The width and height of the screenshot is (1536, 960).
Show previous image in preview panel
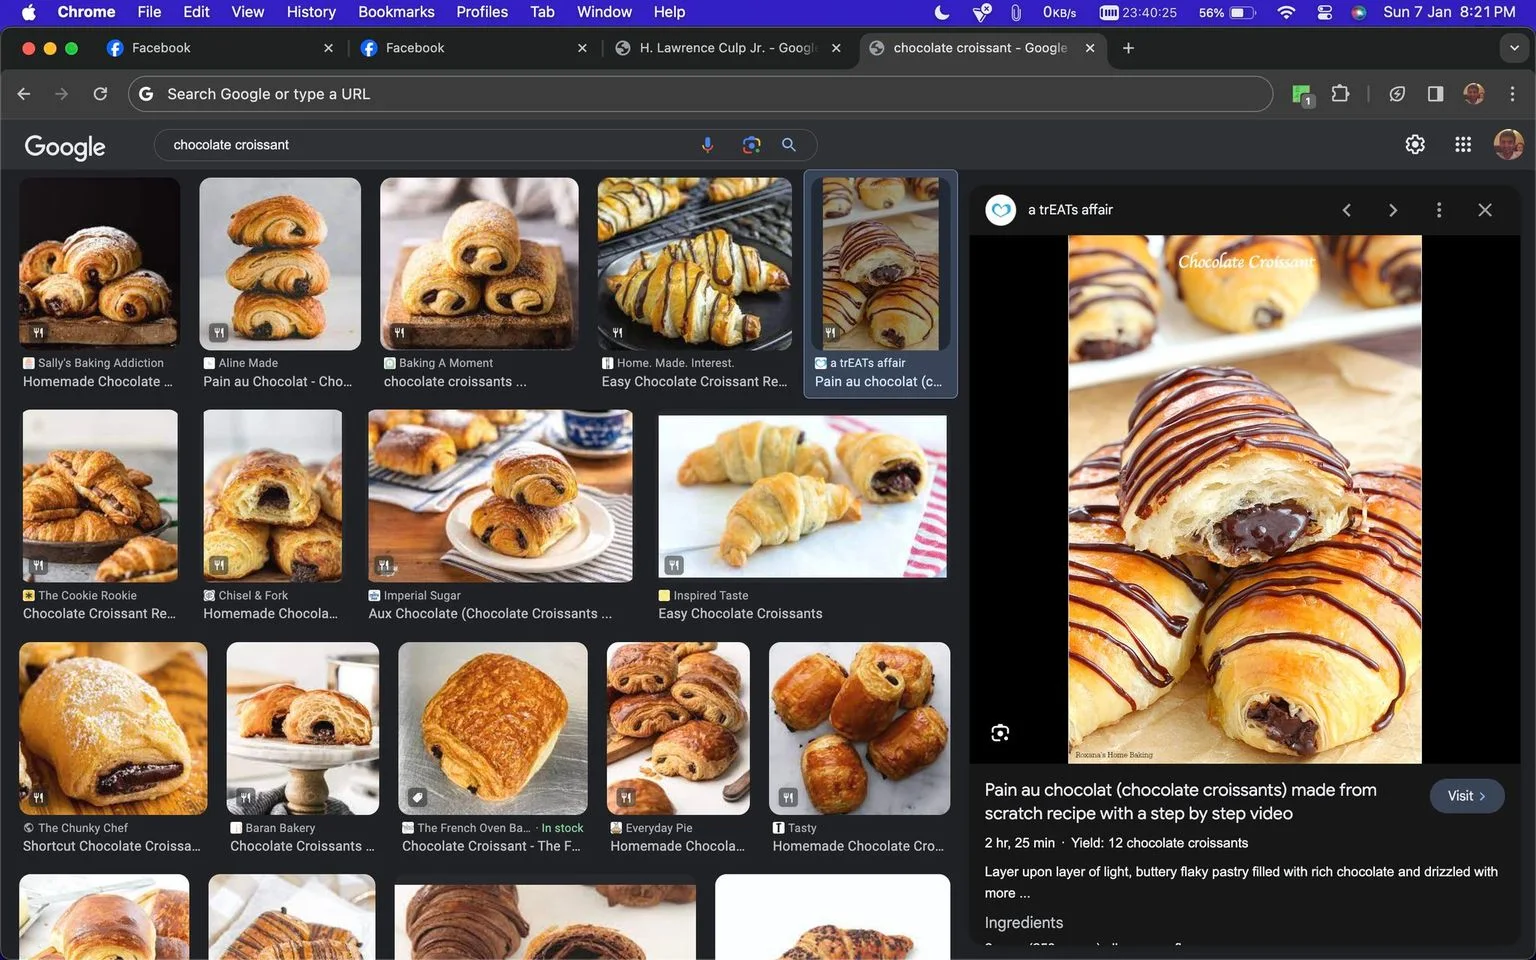pyautogui.click(x=1347, y=210)
